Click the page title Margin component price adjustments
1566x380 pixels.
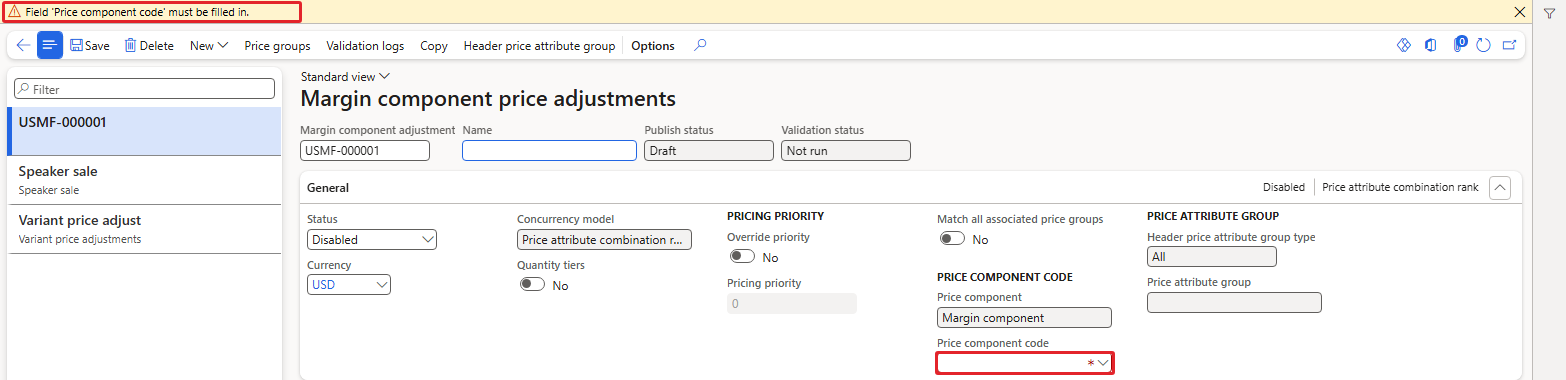point(488,99)
